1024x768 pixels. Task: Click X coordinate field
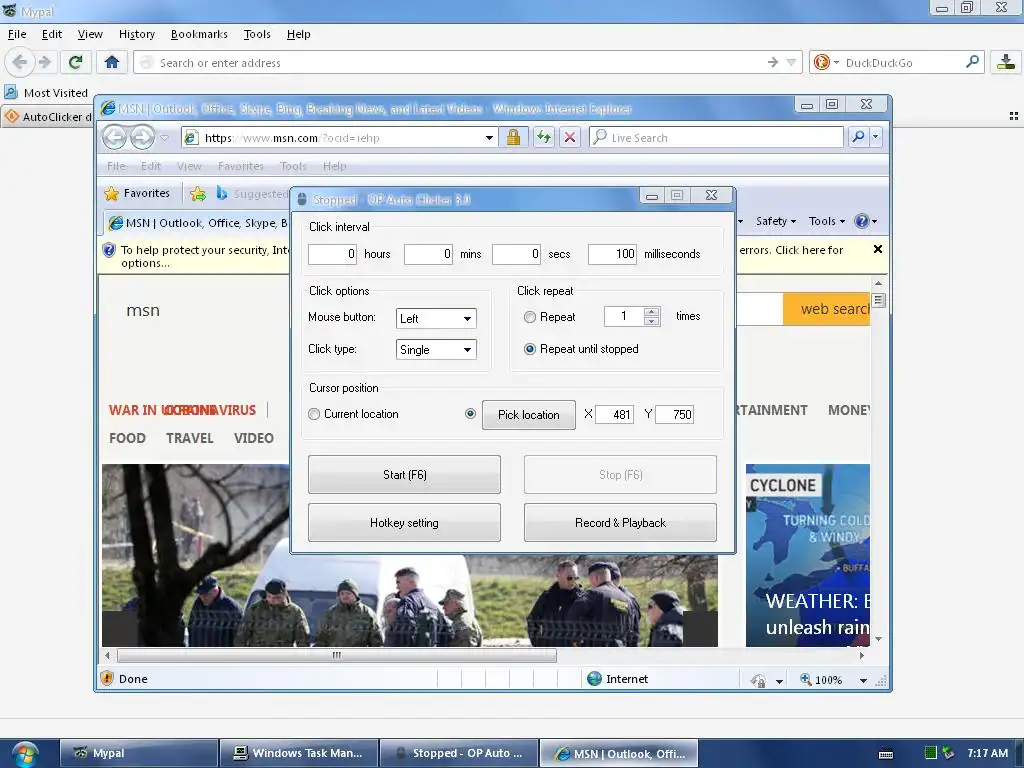(615, 414)
